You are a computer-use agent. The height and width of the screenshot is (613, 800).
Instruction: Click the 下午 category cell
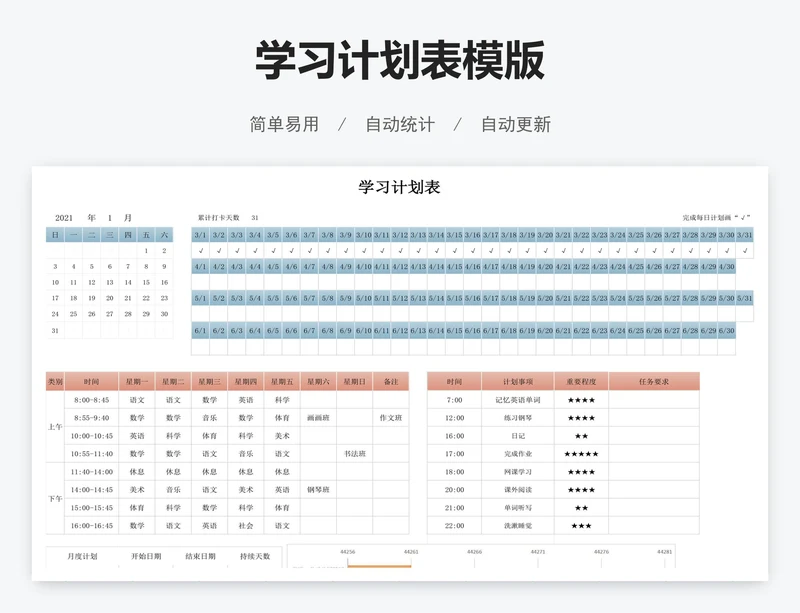(55, 499)
